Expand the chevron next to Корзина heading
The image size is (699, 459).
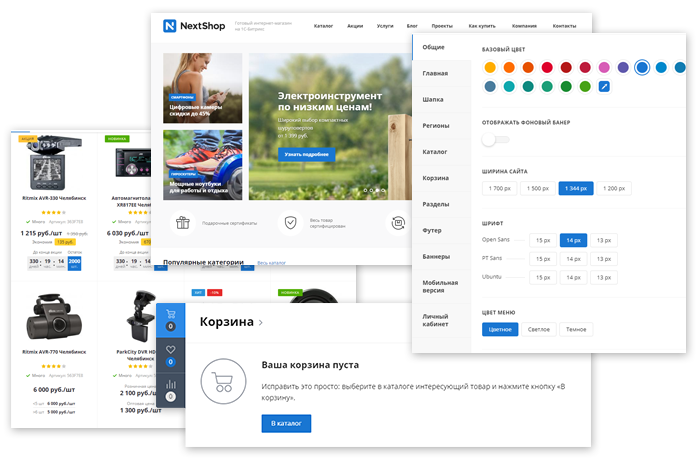[x=261, y=323]
